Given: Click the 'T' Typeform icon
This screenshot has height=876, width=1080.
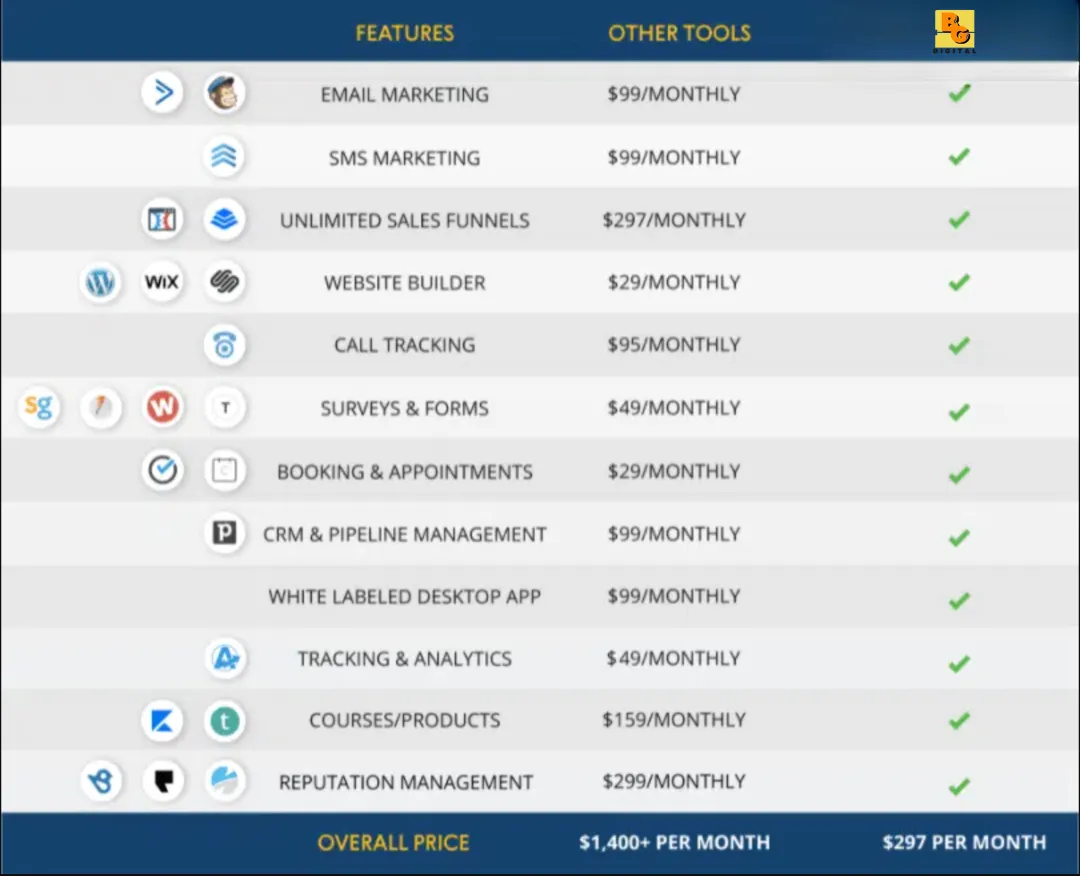Looking at the screenshot, I should click(225, 407).
